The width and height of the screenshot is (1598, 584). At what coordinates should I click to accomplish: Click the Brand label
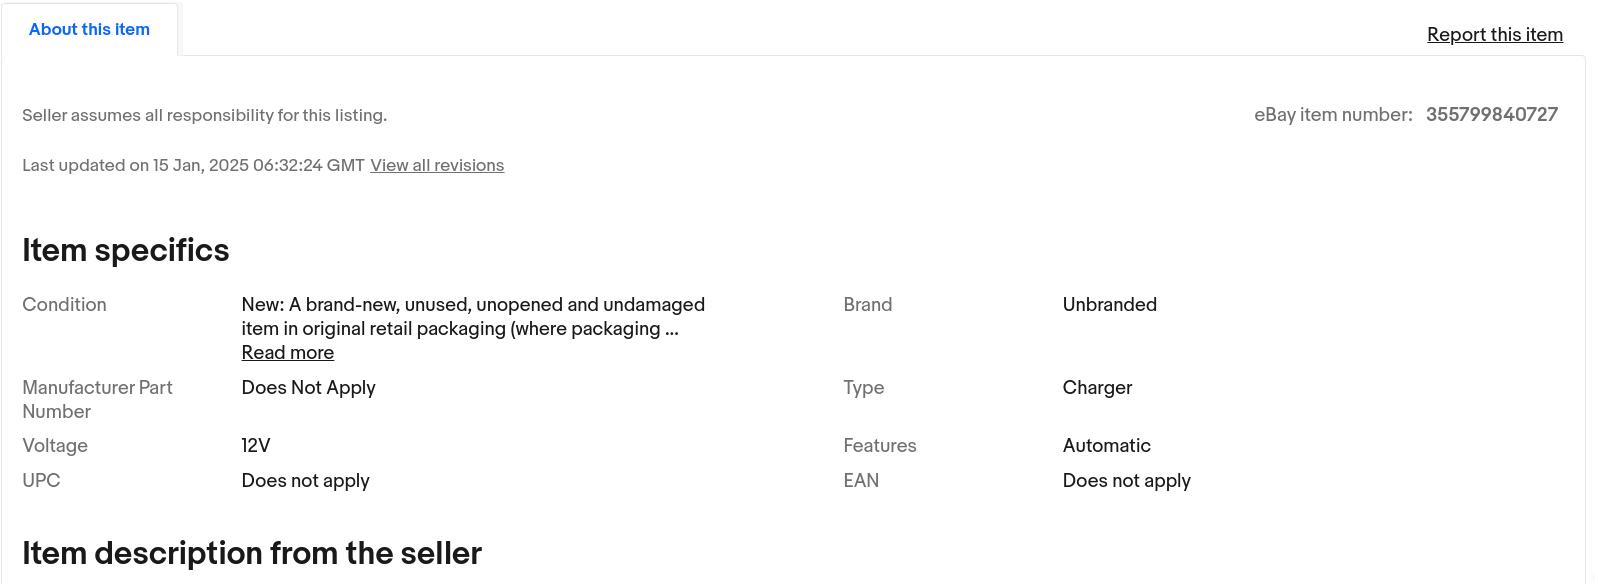(867, 305)
